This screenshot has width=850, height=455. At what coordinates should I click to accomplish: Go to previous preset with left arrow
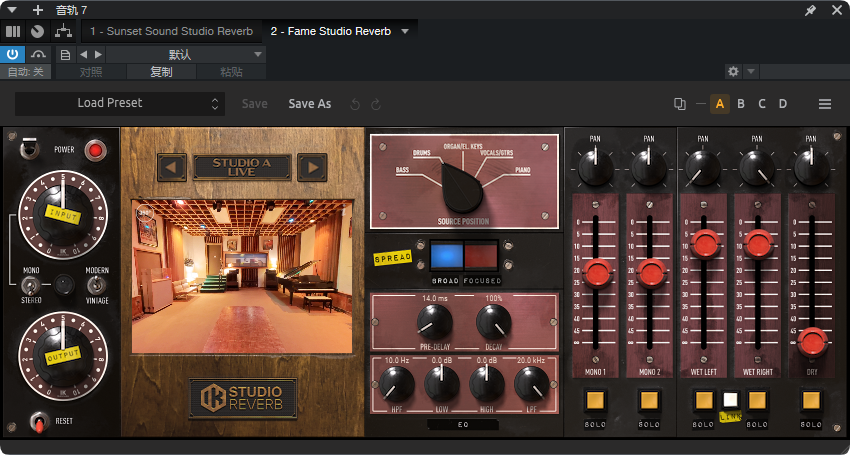pos(83,55)
